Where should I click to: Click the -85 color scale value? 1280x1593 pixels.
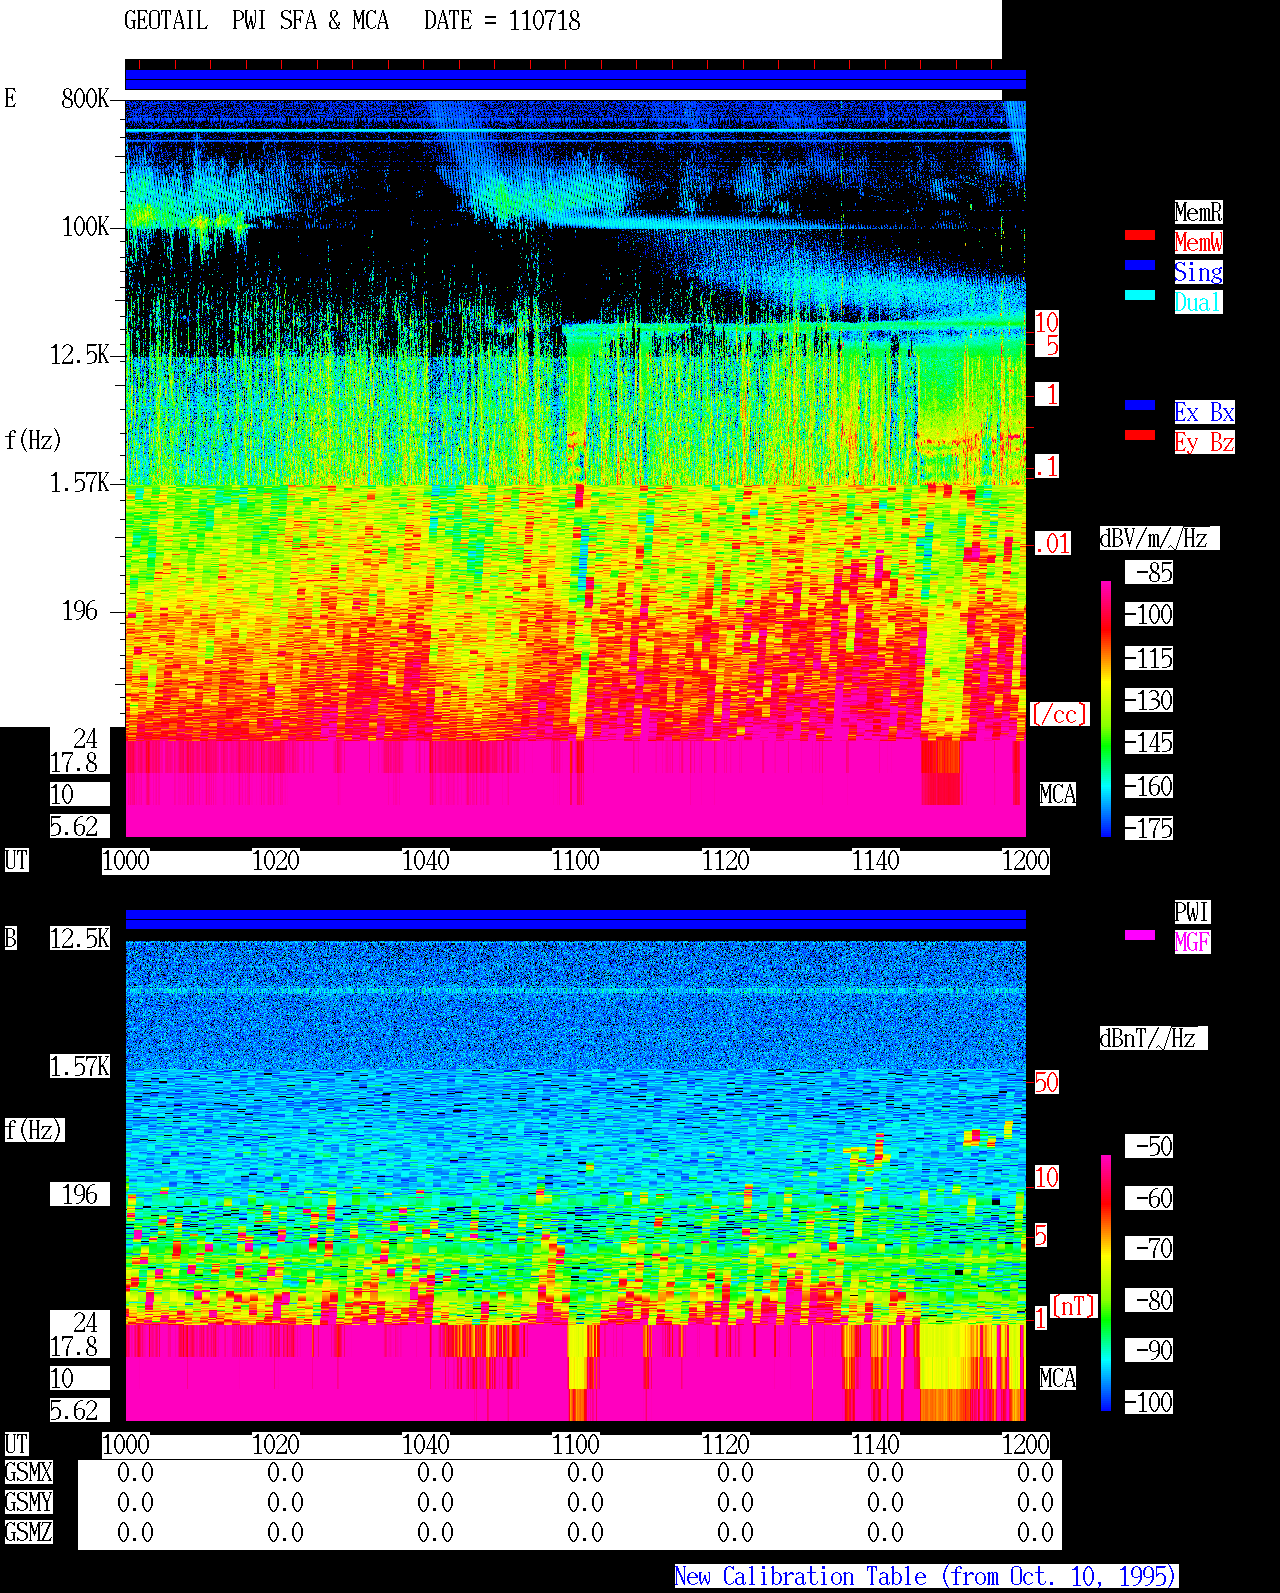1149,572
